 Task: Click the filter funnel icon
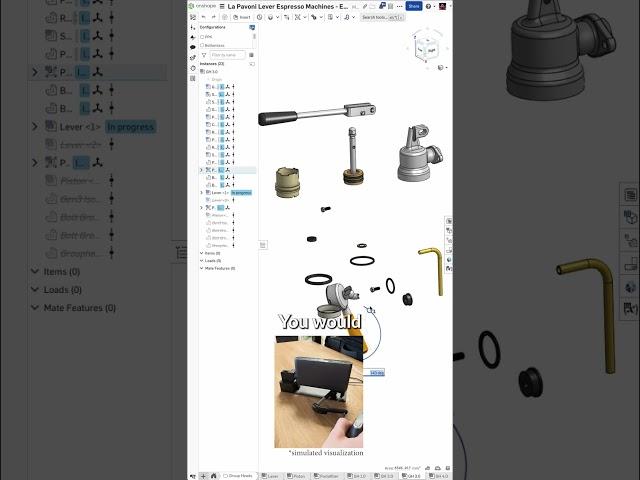(x=204, y=55)
